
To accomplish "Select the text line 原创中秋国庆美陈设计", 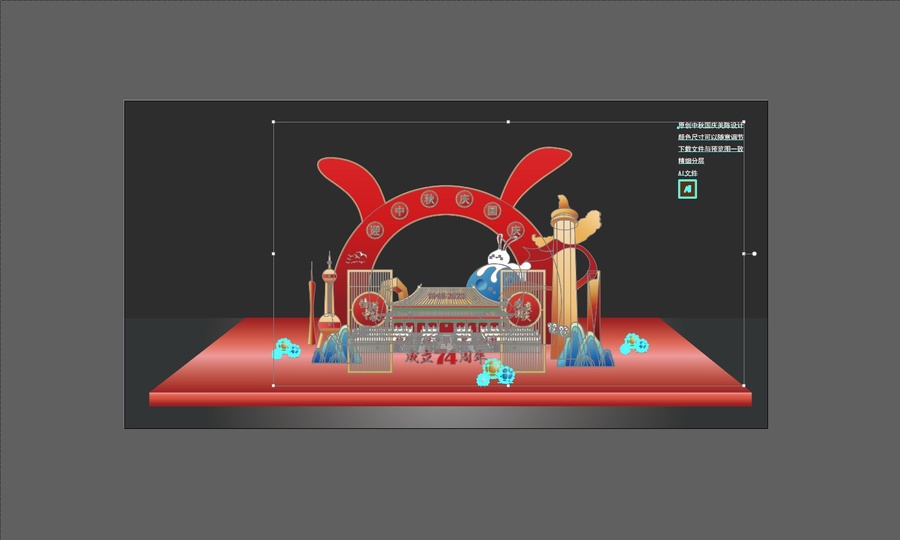I will click(711, 125).
